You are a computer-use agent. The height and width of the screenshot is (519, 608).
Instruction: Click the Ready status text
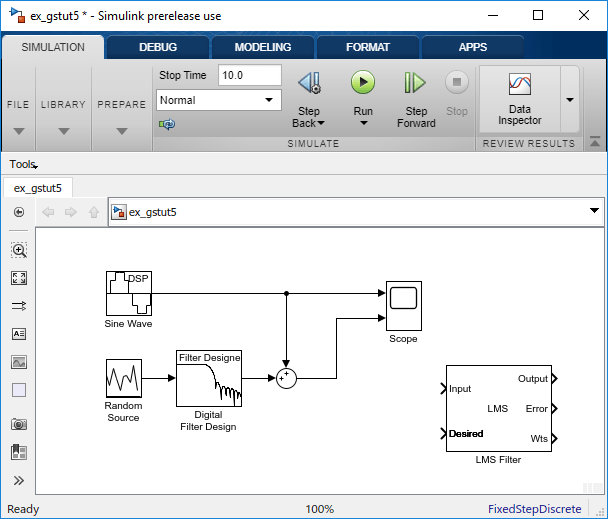(x=23, y=509)
